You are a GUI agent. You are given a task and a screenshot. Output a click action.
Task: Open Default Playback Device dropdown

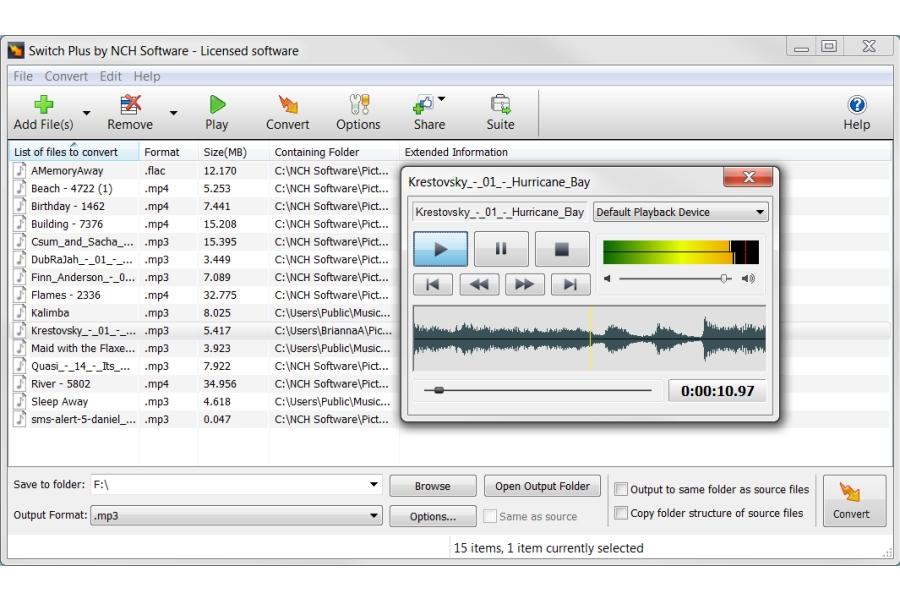pos(681,212)
